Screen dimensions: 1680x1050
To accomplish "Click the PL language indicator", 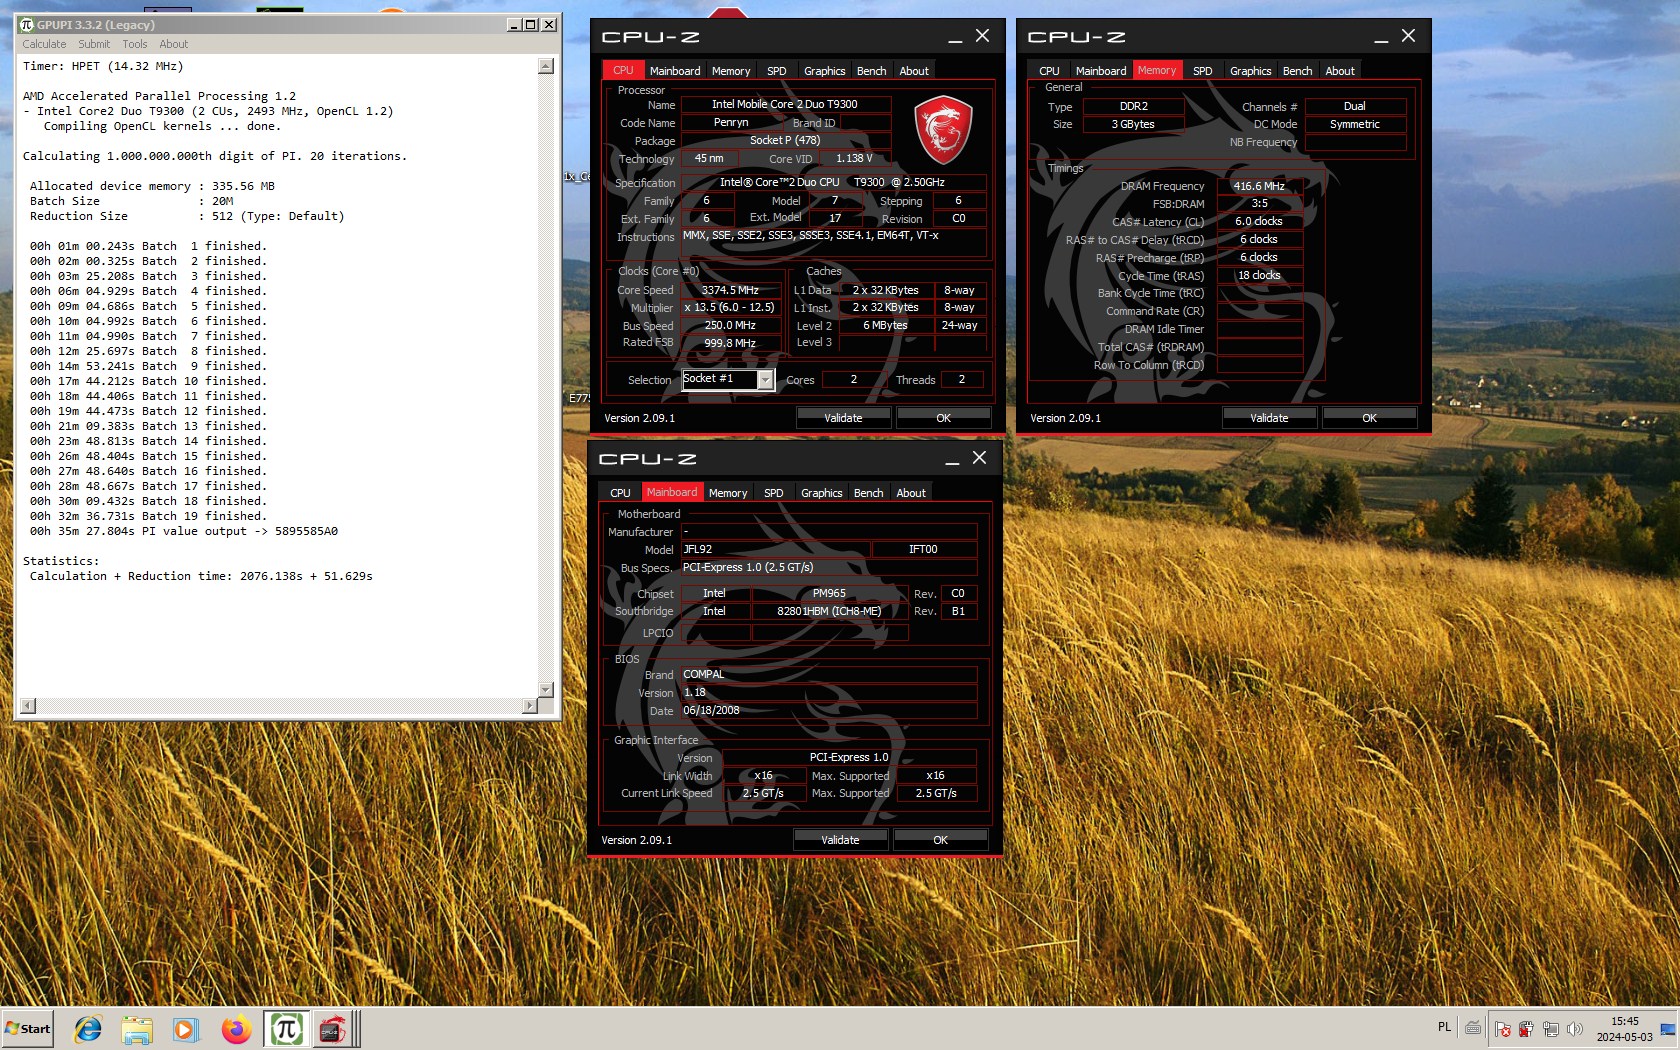I will click(1444, 1027).
